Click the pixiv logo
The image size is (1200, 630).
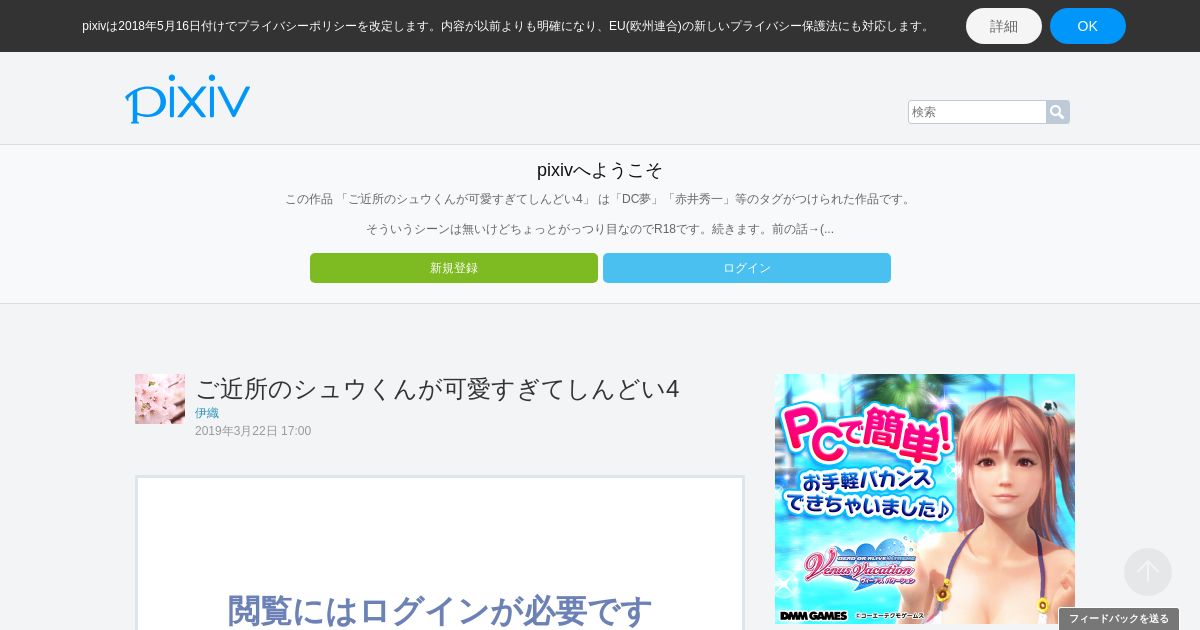click(187, 99)
